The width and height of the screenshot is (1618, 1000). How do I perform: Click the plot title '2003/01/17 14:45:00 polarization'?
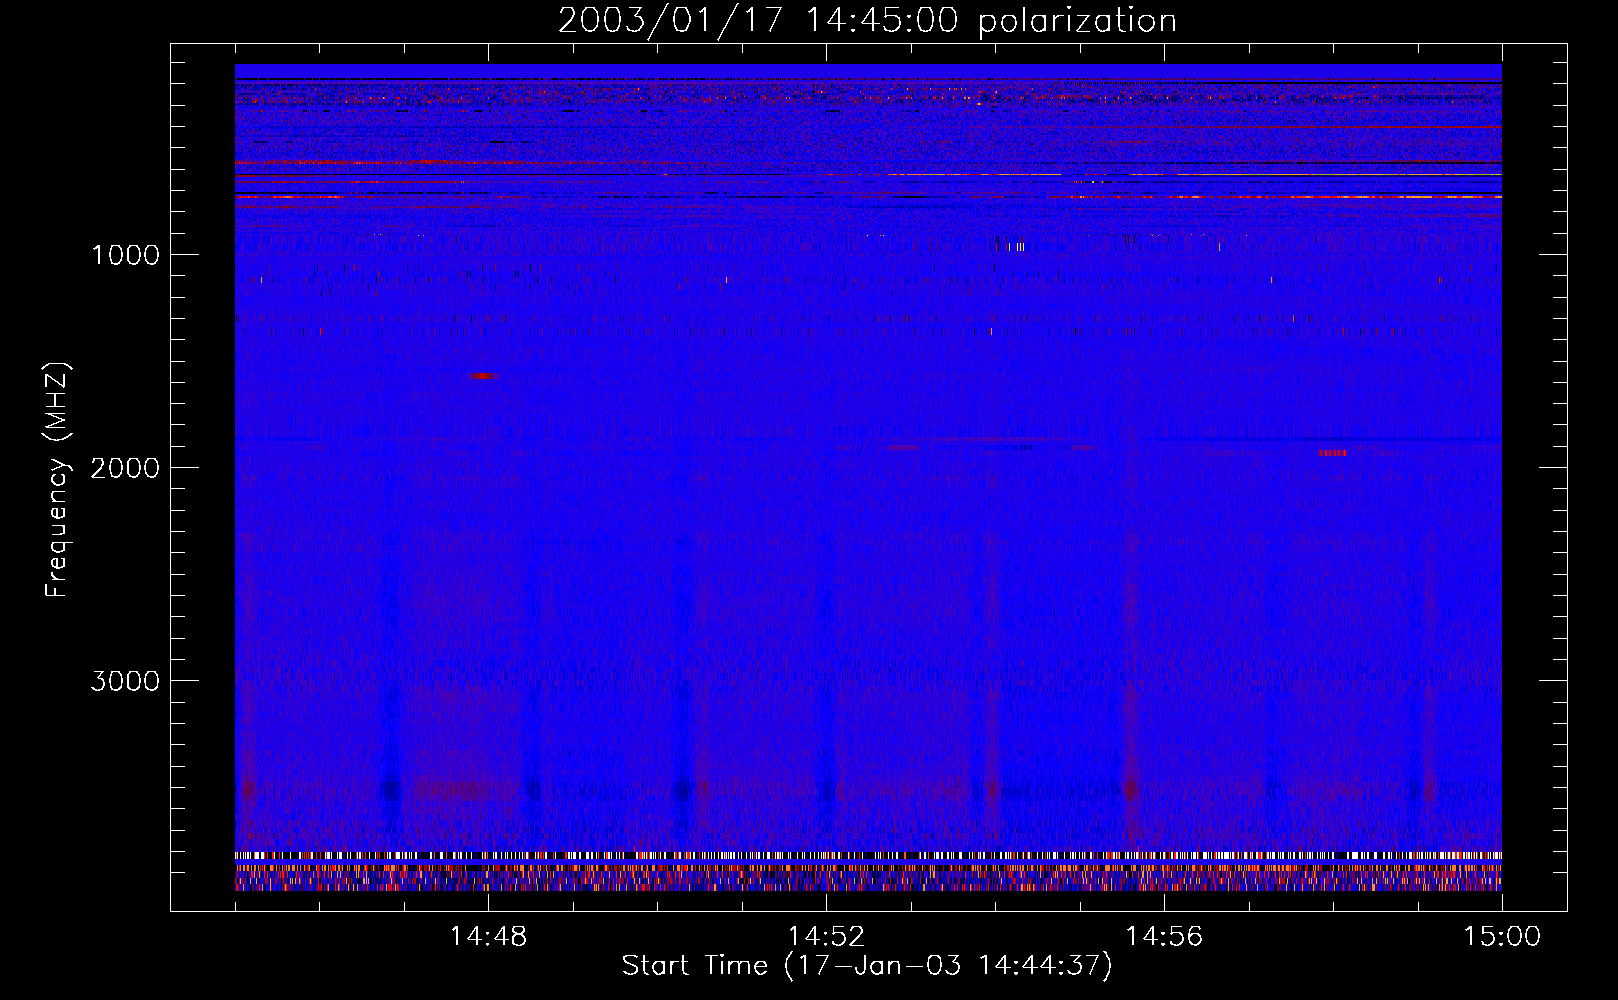pos(867,21)
